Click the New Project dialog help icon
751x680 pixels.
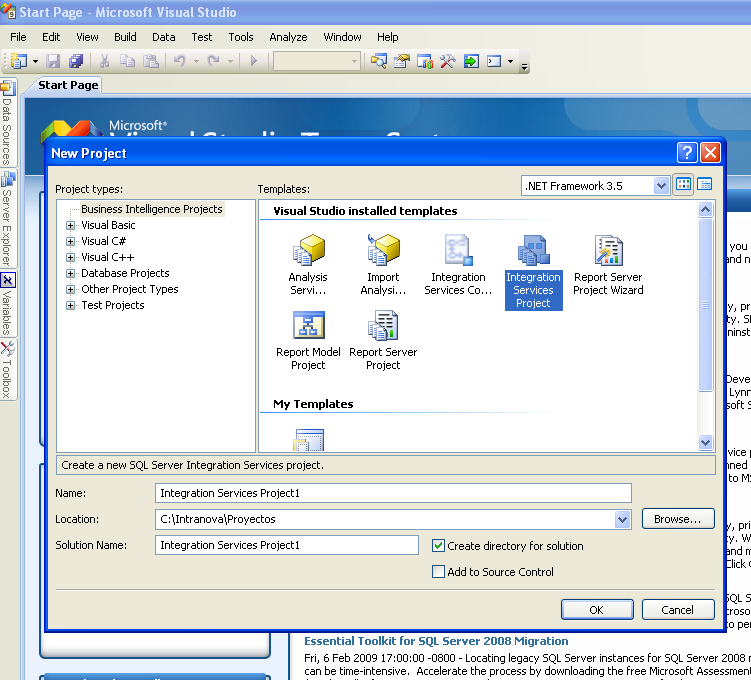pyautogui.click(x=686, y=153)
